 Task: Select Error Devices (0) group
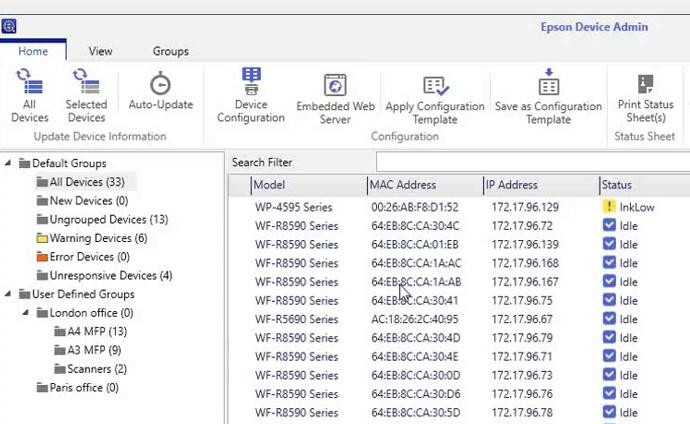pyautogui.click(x=89, y=257)
